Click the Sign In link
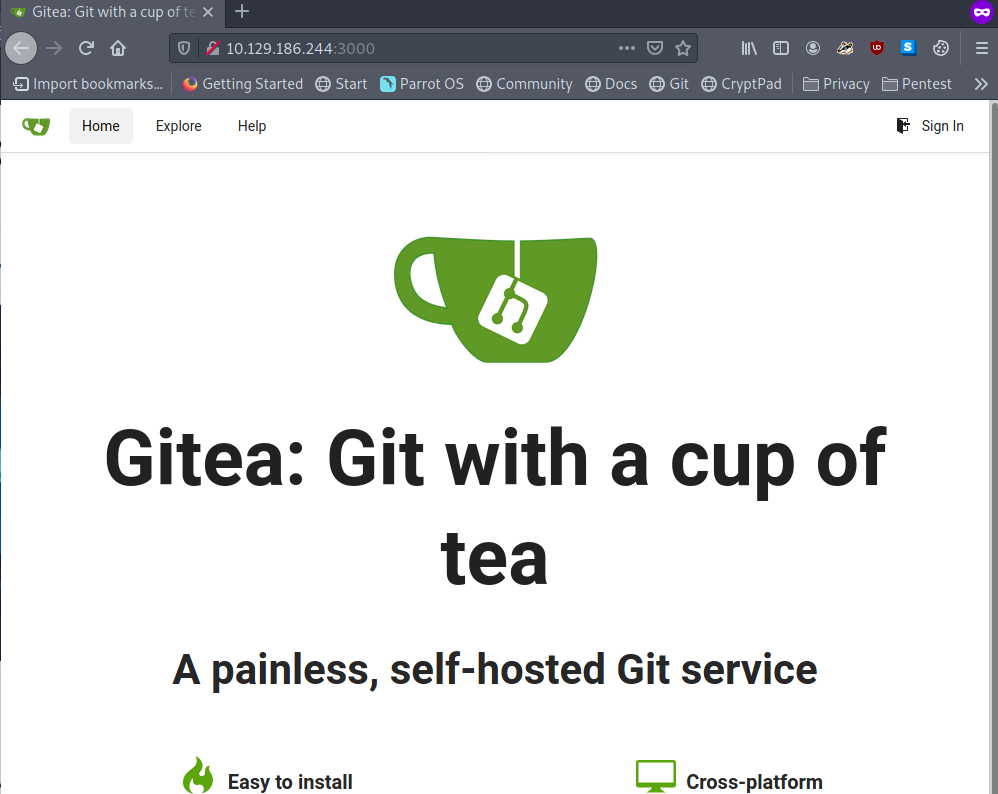The height and width of the screenshot is (794, 998). (x=930, y=126)
